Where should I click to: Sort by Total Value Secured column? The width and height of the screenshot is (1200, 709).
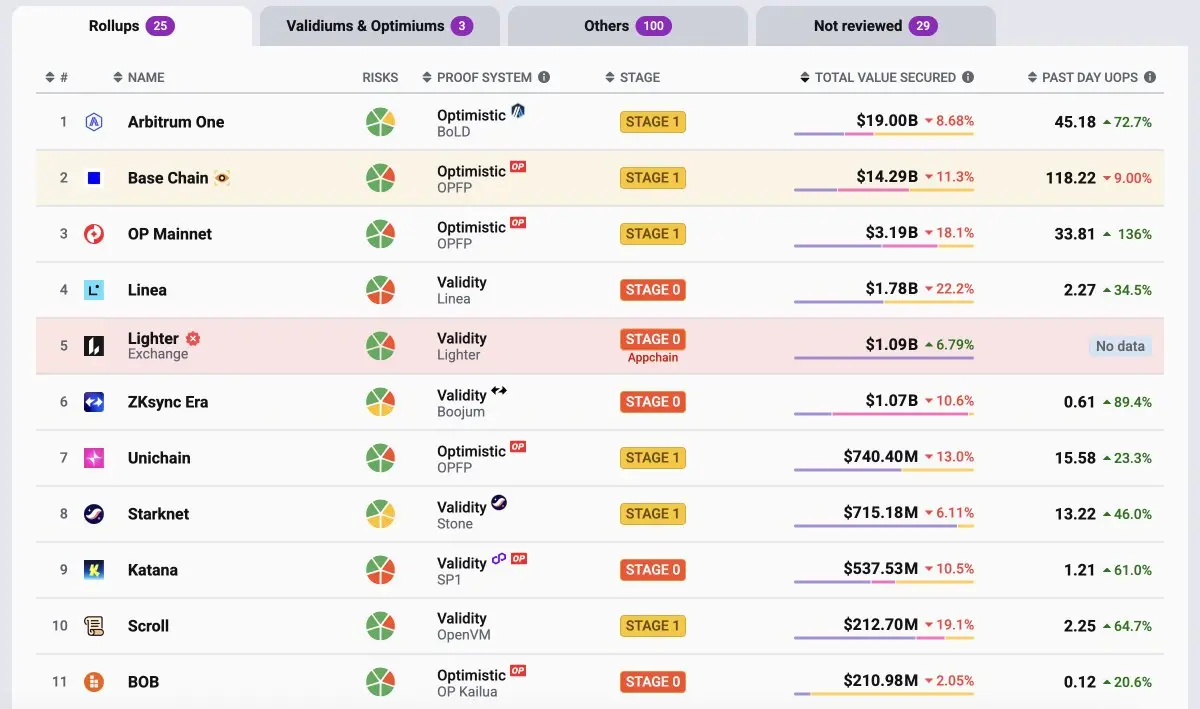point(885,77)
